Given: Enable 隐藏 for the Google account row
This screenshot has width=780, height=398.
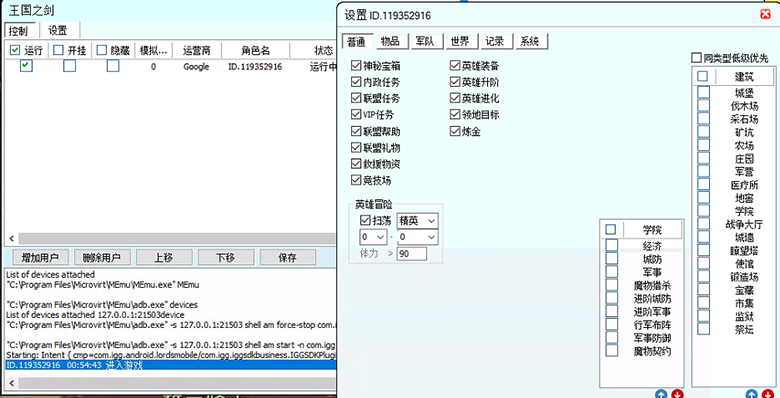Looking at the screenshot, I should click(x=113, y=66).
